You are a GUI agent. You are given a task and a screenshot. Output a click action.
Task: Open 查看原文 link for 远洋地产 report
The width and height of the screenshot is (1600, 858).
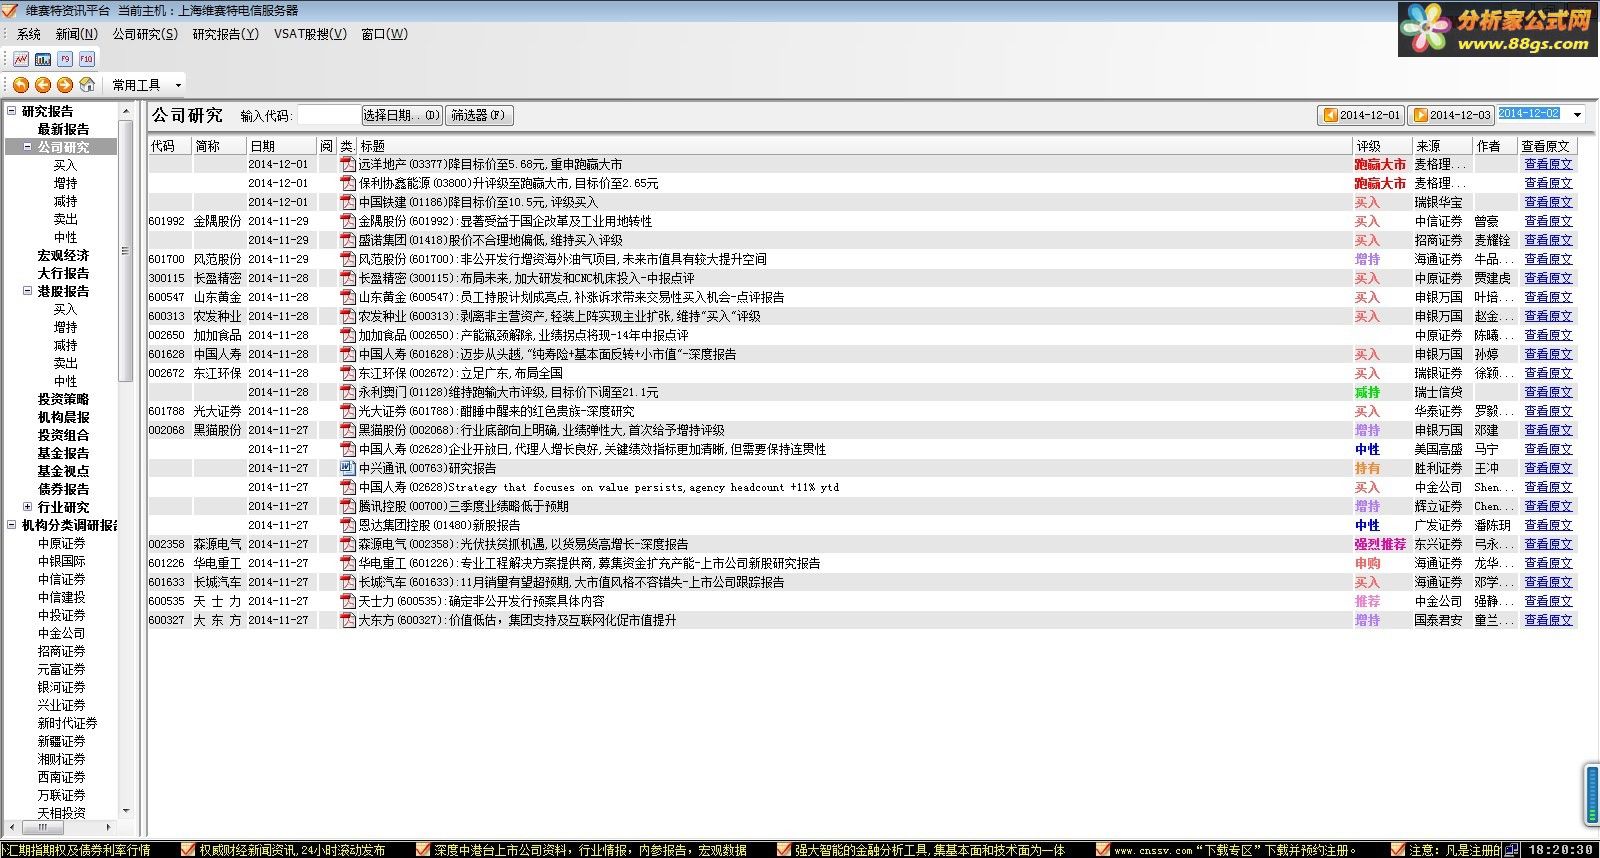tap(1548, 164)
